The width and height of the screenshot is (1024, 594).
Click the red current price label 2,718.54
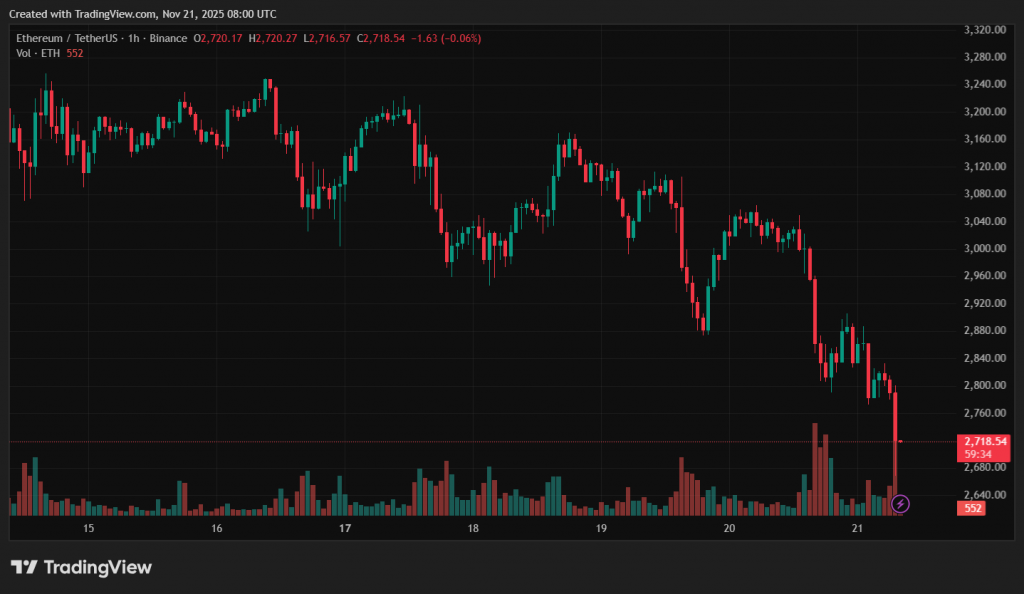(x=982, y=441)
